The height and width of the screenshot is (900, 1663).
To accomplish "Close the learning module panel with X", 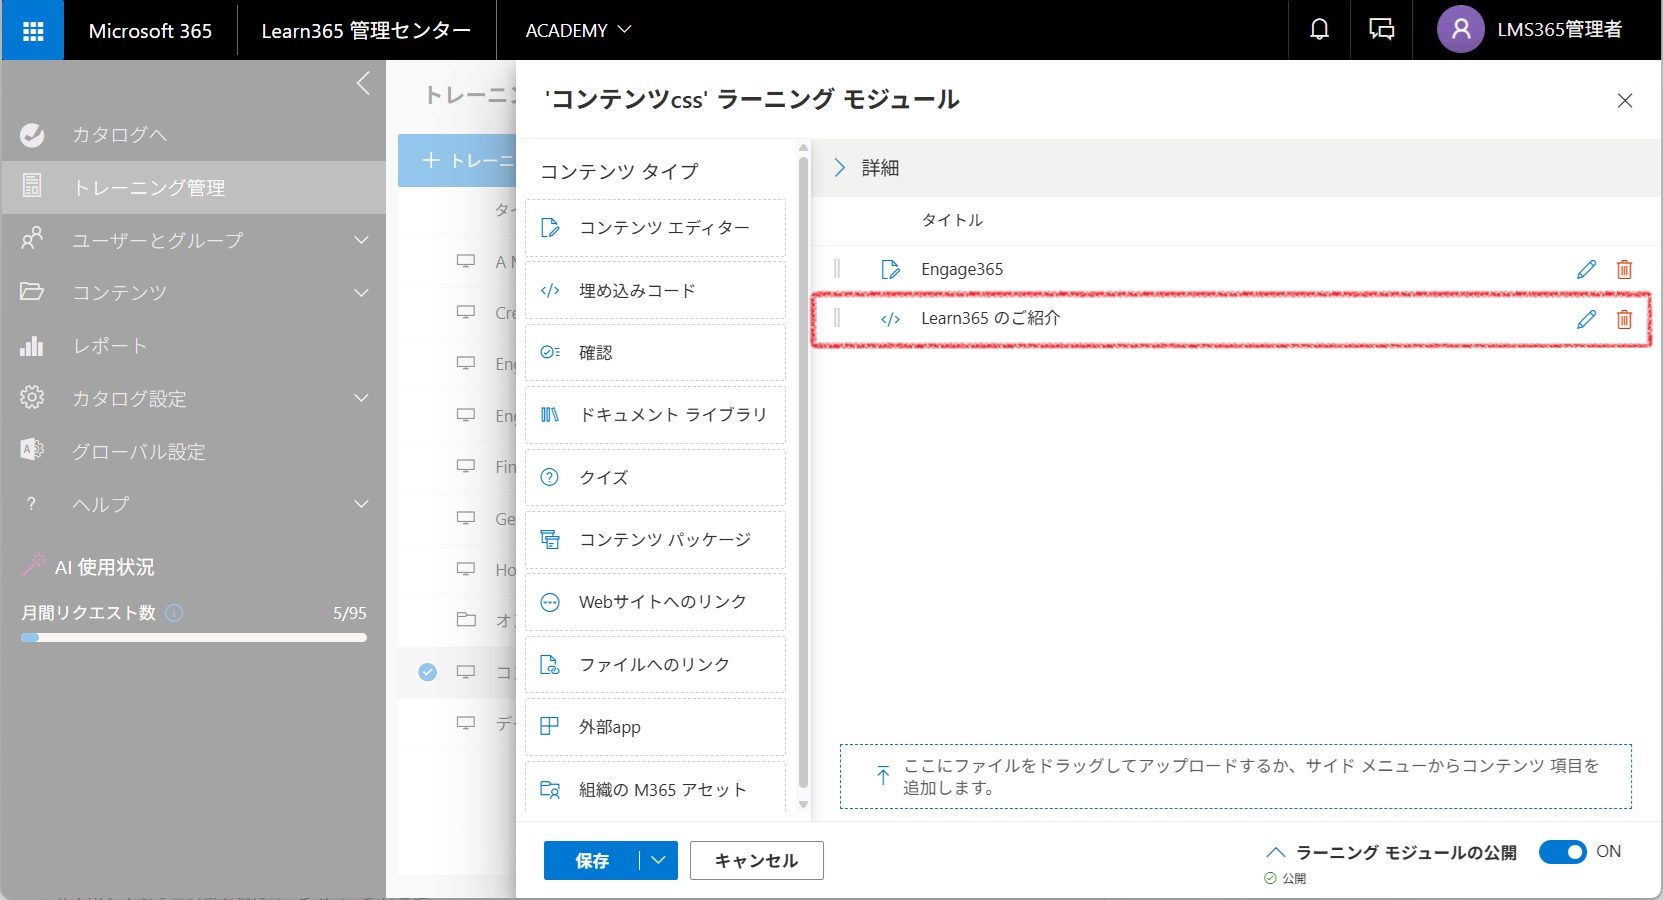I will 1625,100.
